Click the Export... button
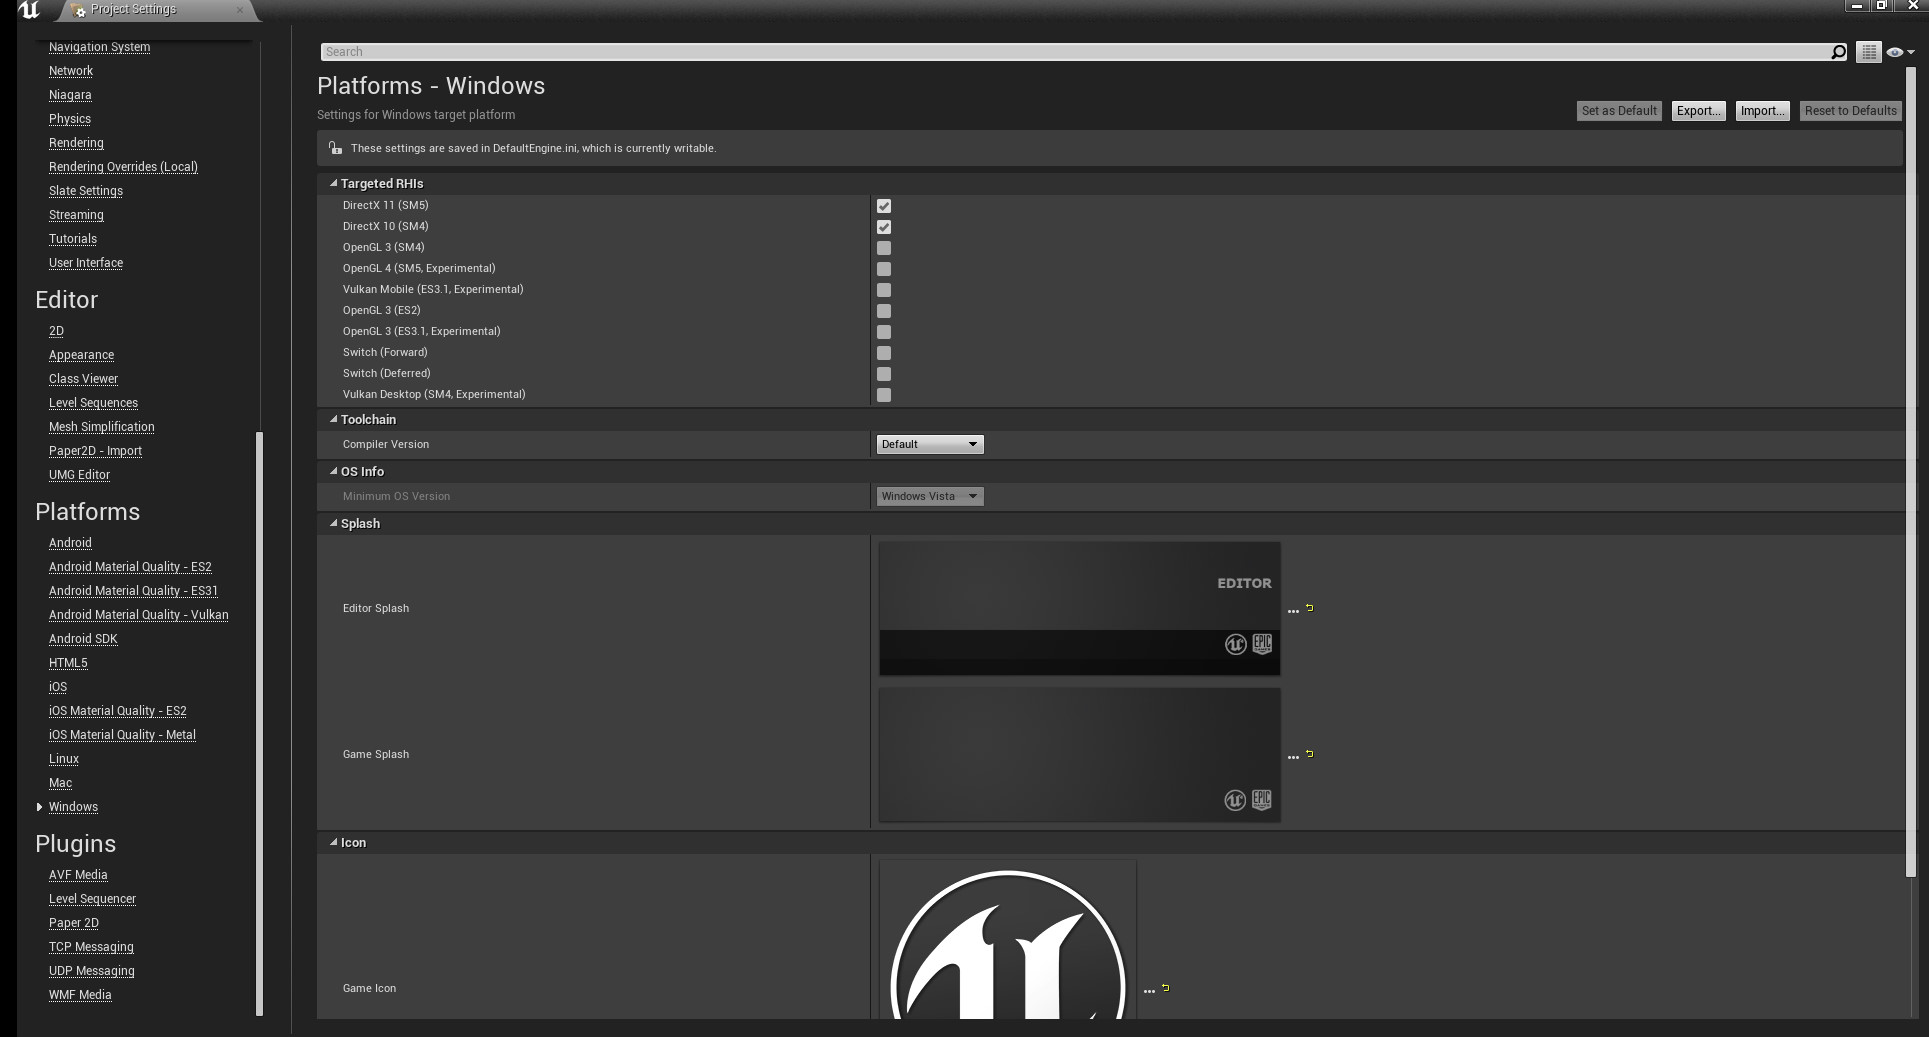 point(1699,111)
